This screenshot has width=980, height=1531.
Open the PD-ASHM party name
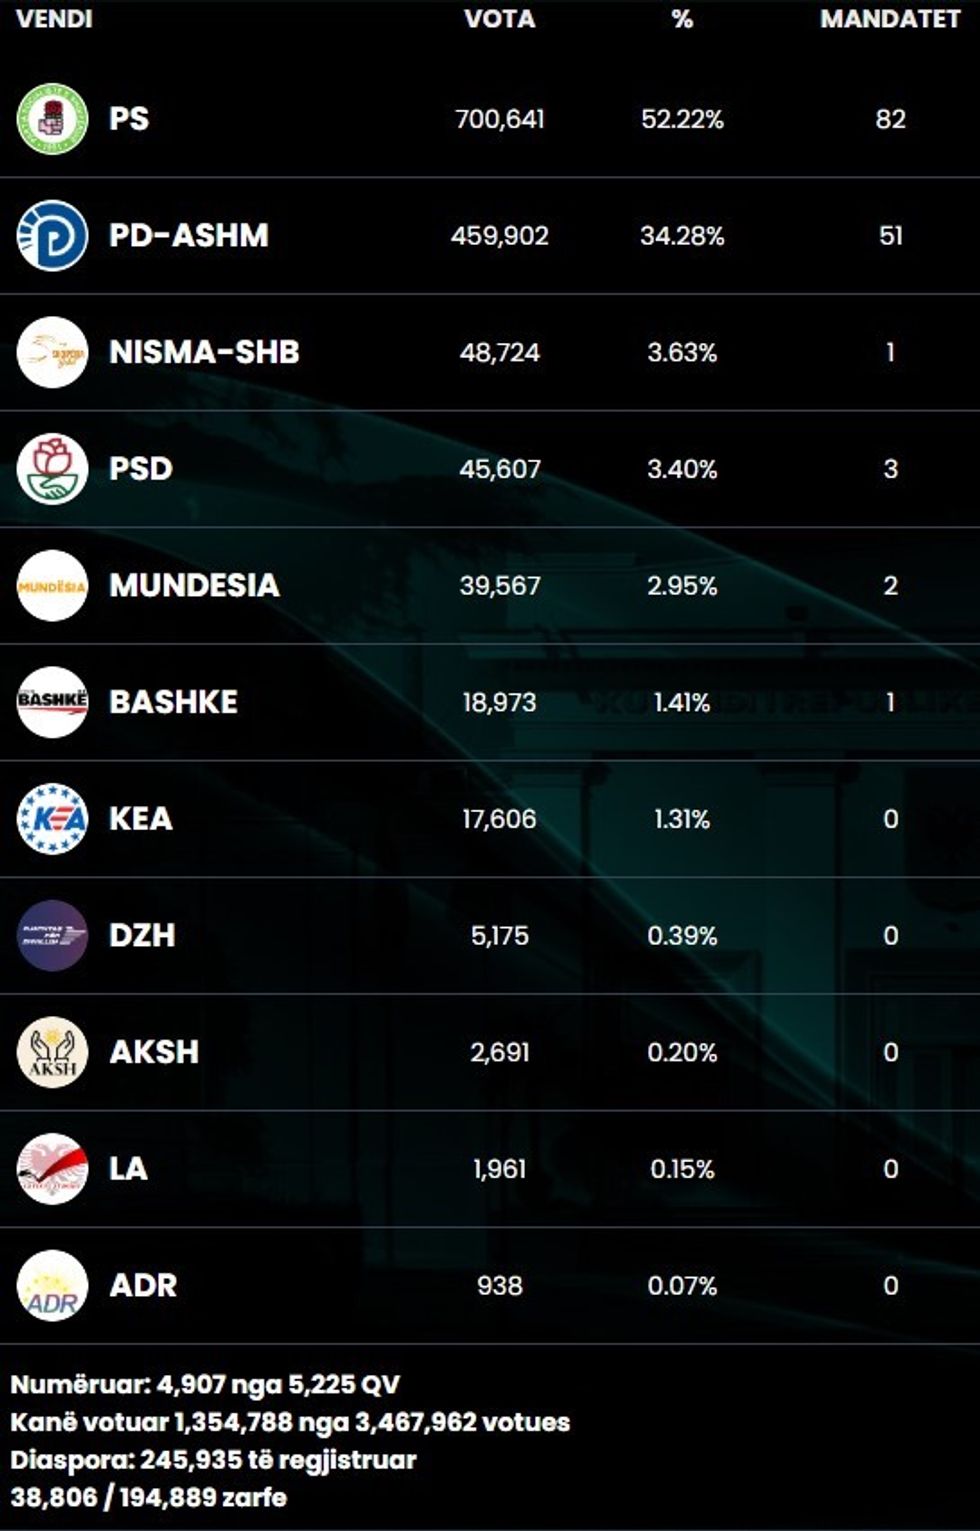point(188,236)
